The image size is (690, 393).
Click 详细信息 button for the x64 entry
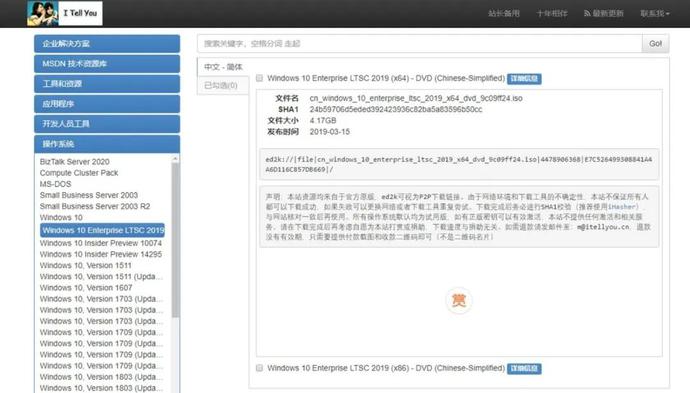(x=524, y=78)
